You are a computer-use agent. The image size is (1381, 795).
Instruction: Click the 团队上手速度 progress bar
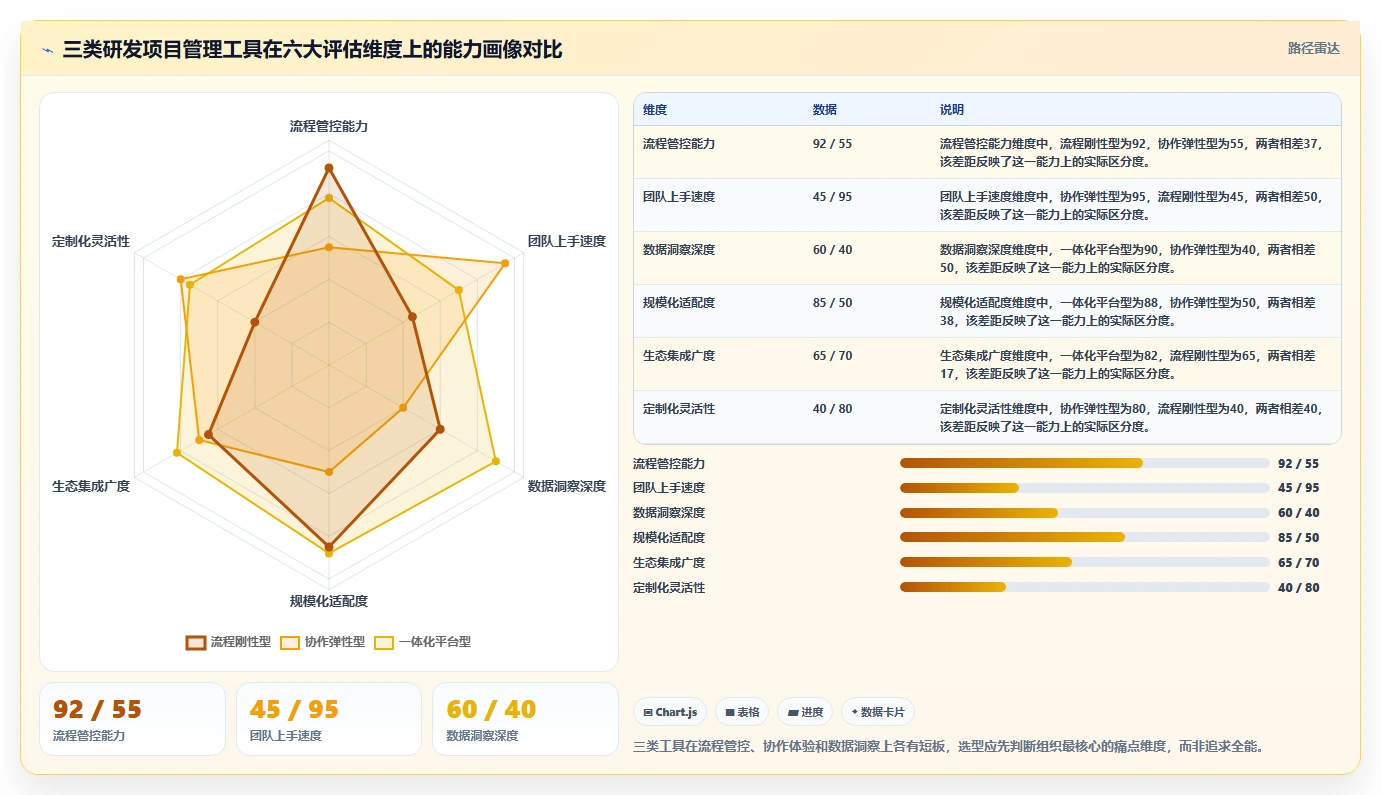(x=1084, y=488)
